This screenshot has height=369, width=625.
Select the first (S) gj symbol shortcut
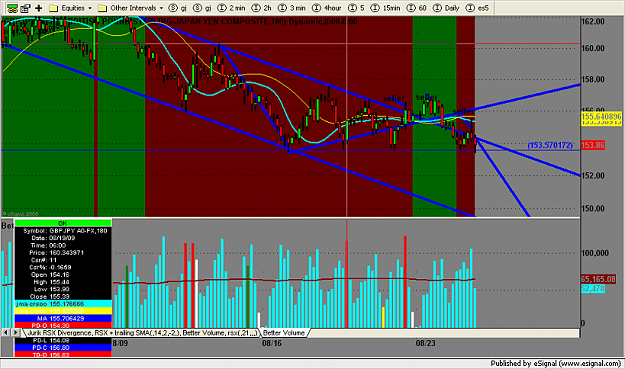point(178,8)
